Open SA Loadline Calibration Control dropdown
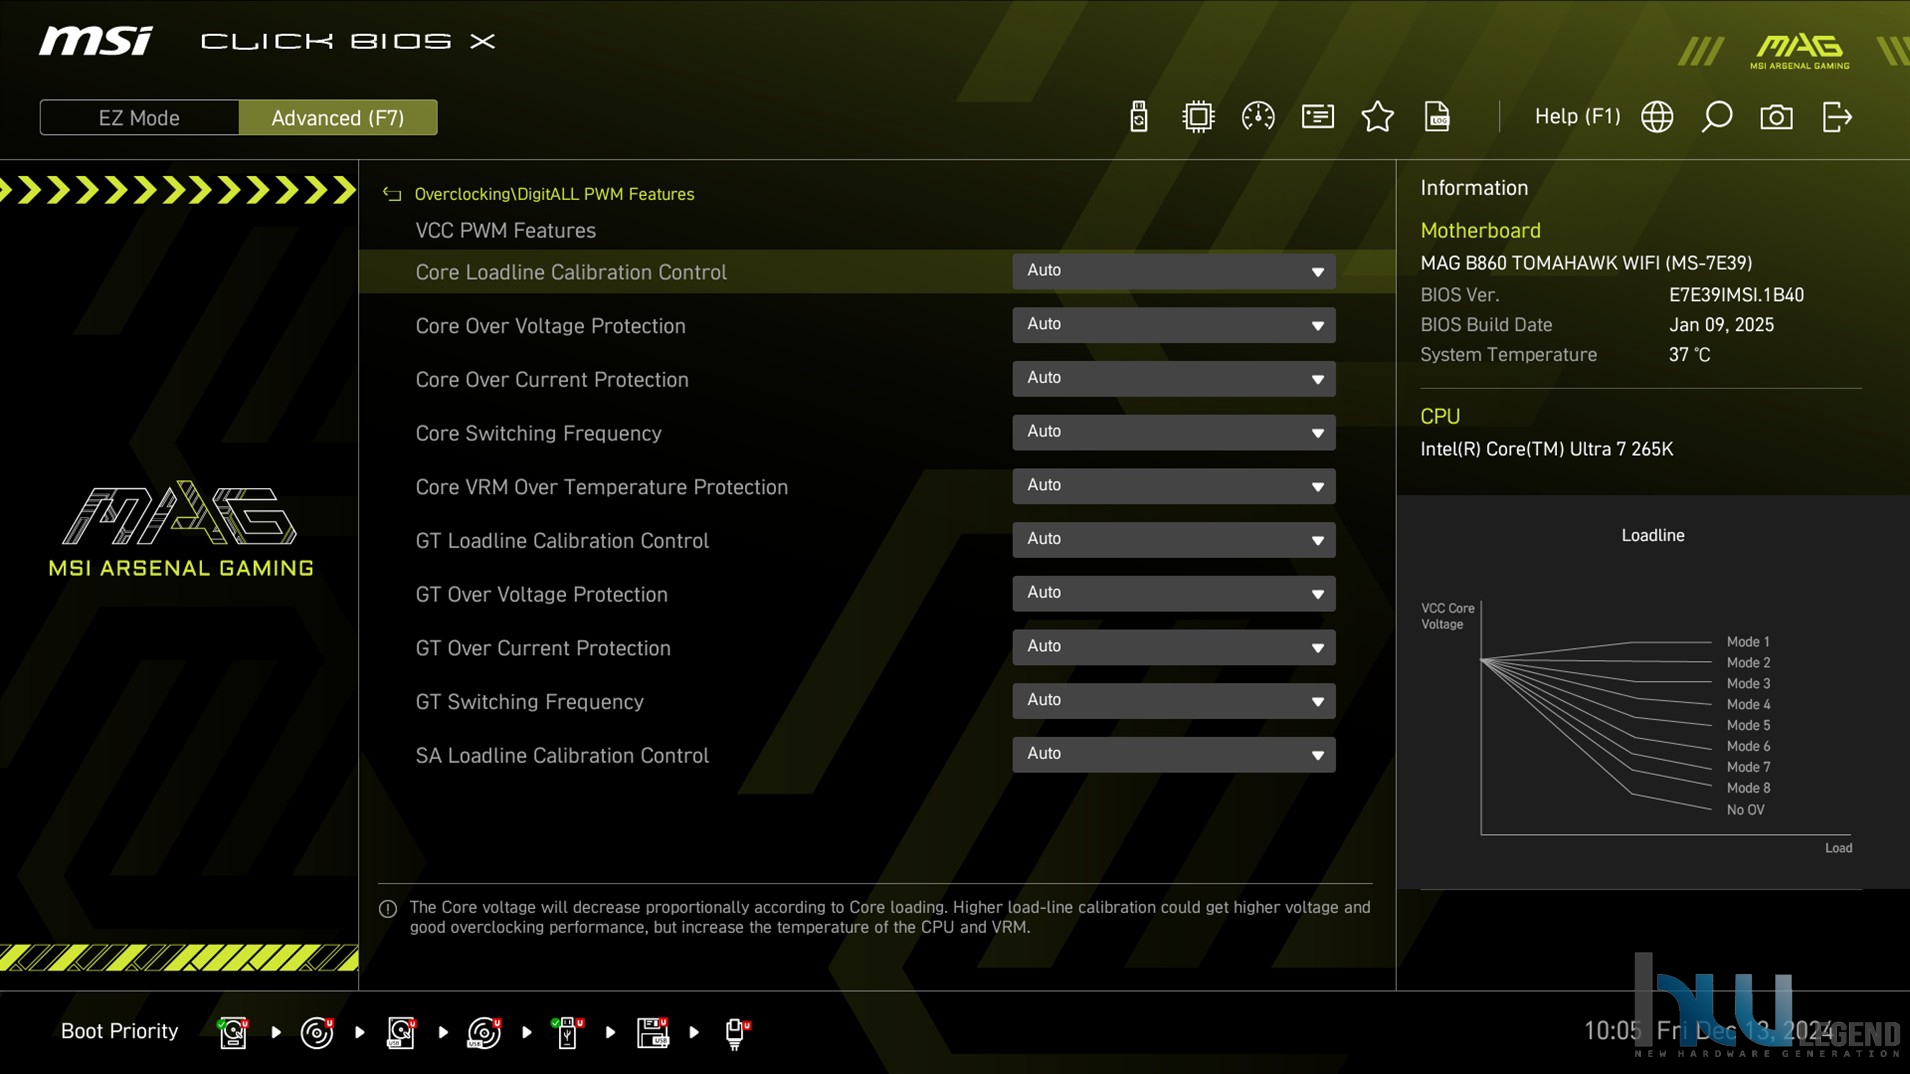The image size is (1910, 1074). click(x=1174, y=755)
